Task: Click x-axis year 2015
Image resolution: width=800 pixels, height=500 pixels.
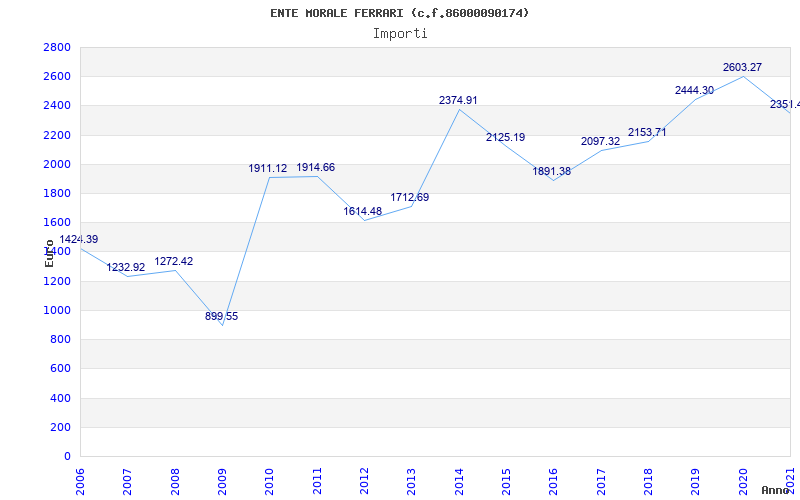Action: [x=506, y=481]
